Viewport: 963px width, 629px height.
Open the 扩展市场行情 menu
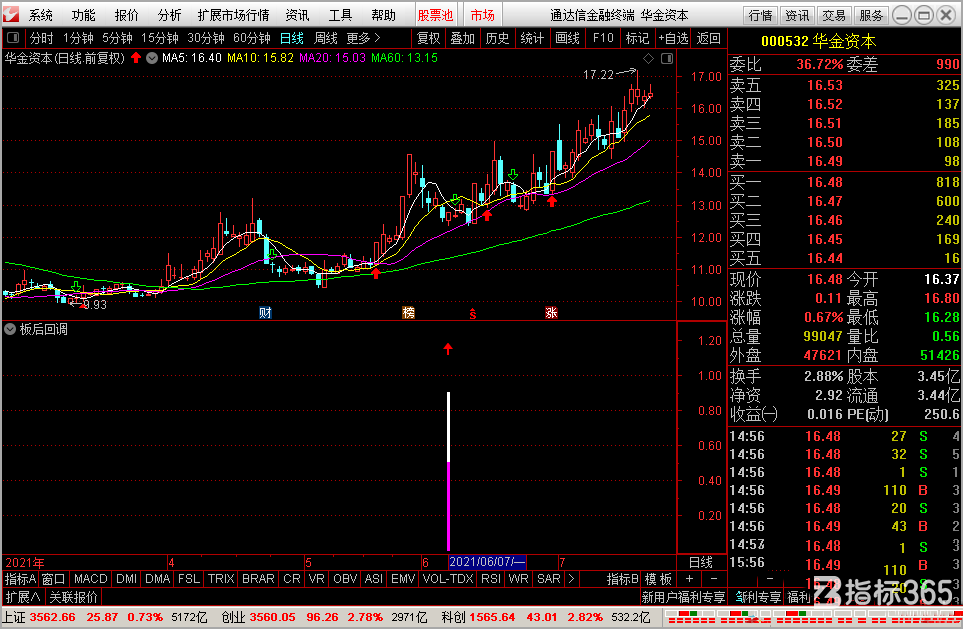click(x=233, y=15)
